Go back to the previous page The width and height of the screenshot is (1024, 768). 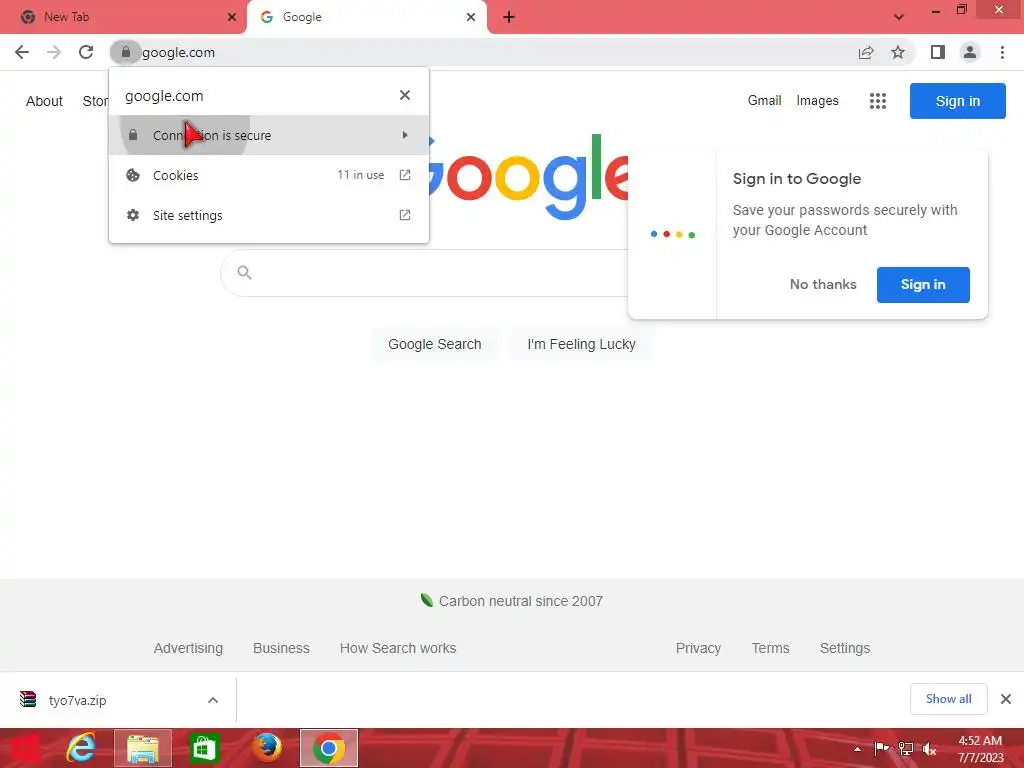22,52
